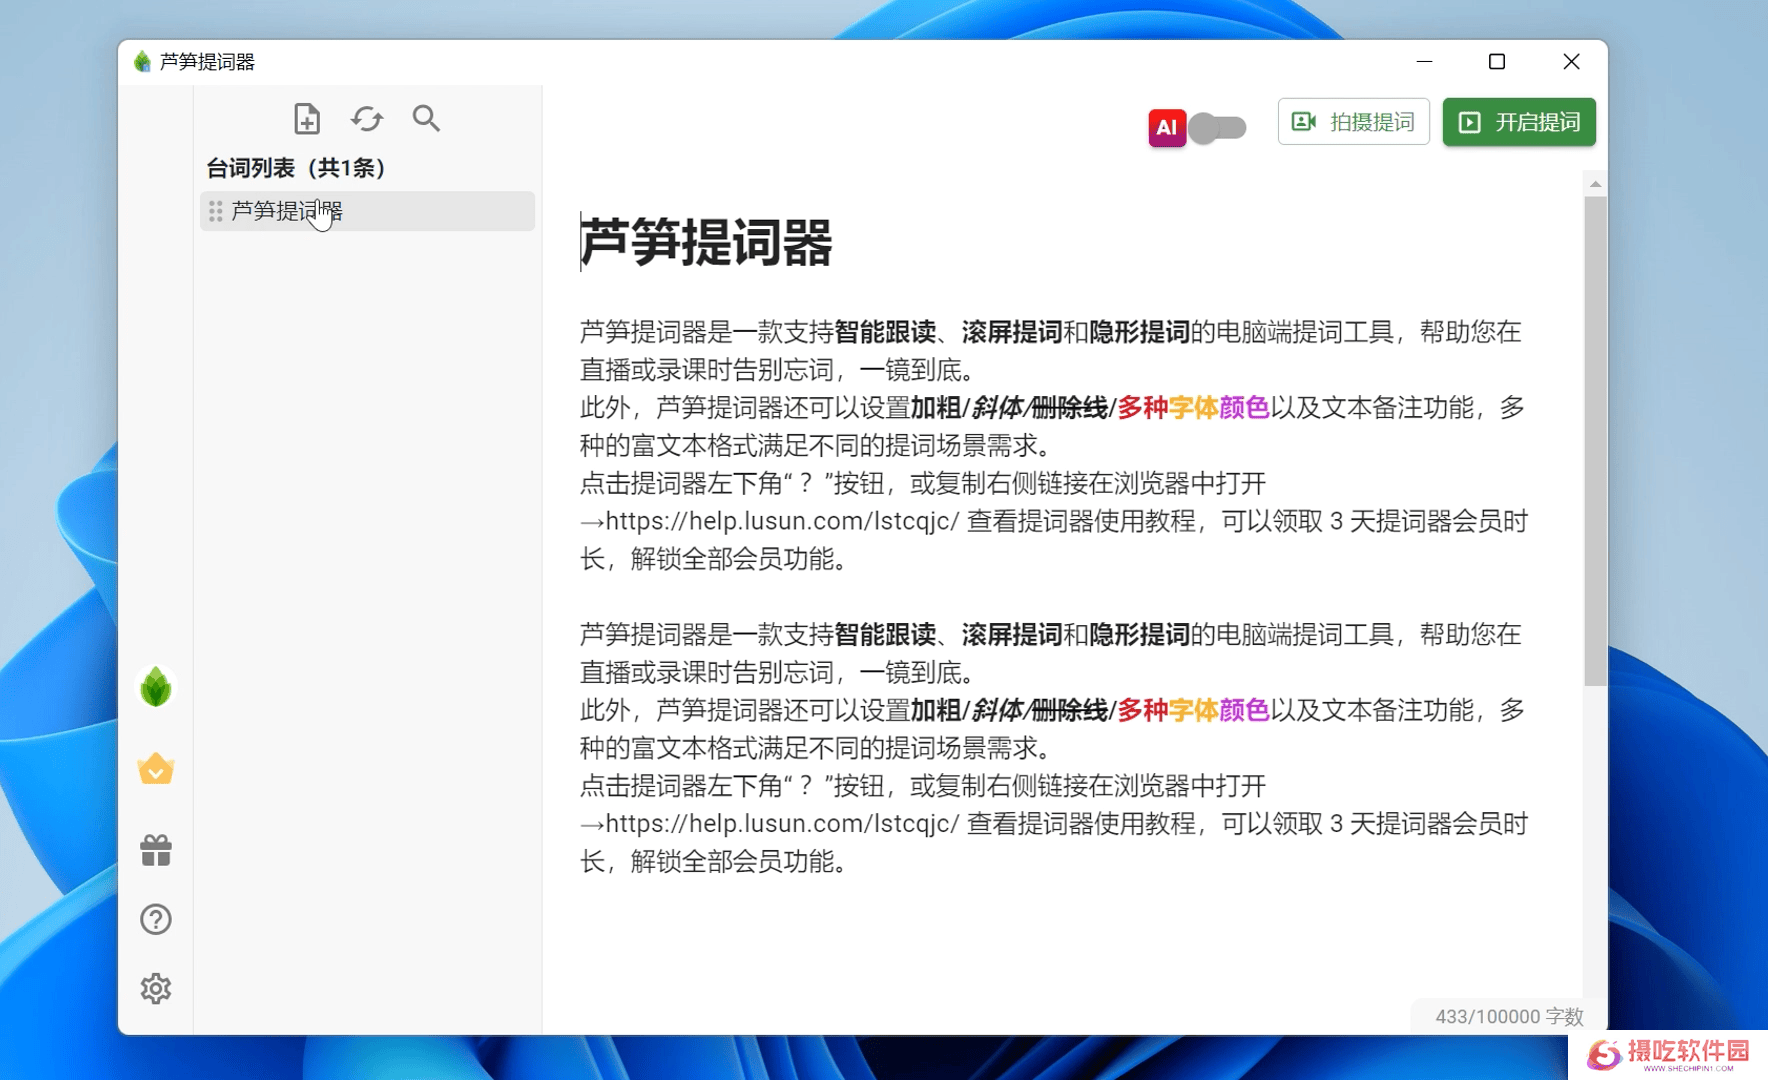This screenshot has width=1768, height=1080.
Task: Click the refresh sync icon
Action: (367, 119)
